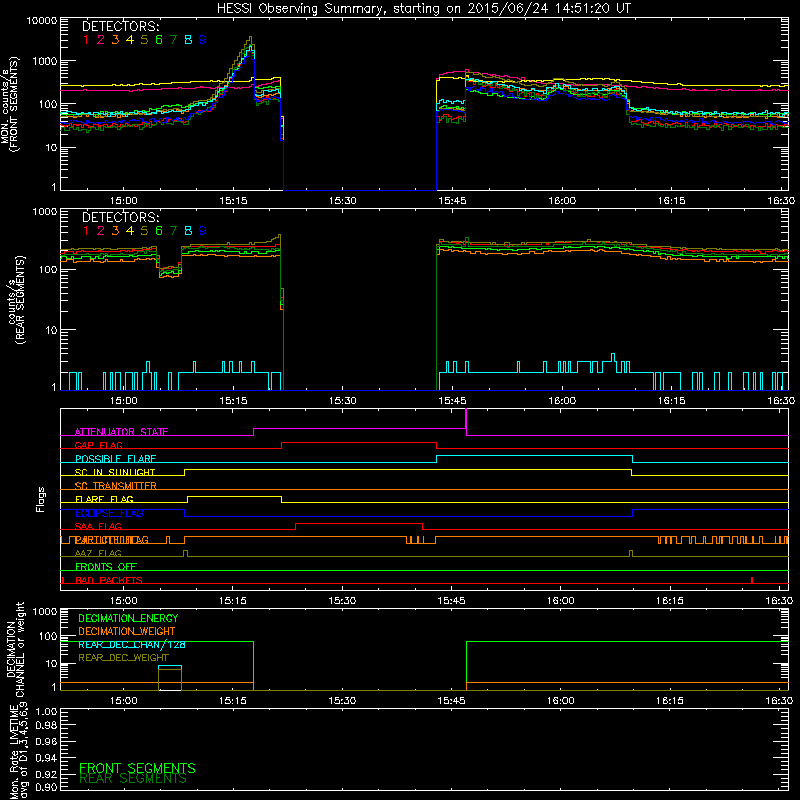Click the DECIMATION_WEIGHT legend entry
The width and height of the screenshot is (800, 800).
click(127, 632)
